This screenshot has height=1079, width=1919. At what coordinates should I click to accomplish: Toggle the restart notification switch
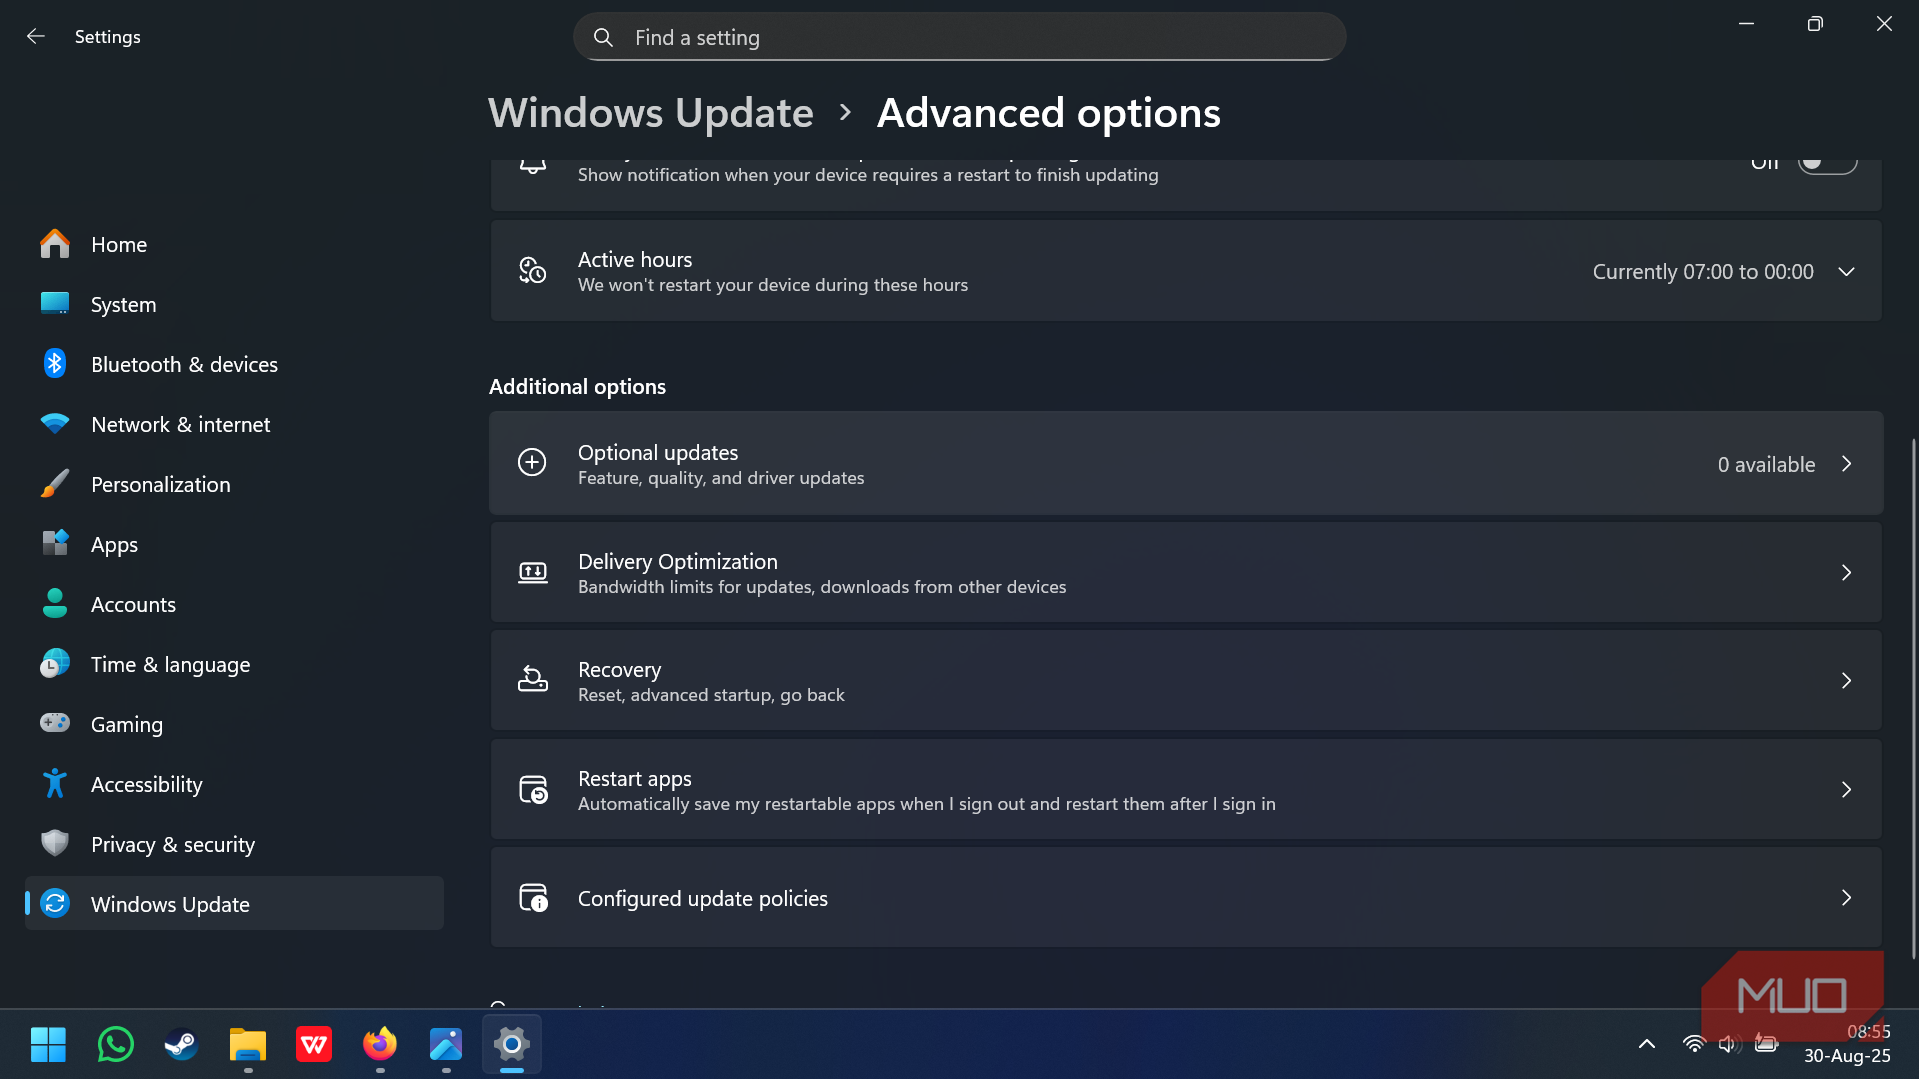coord(1827,165)
